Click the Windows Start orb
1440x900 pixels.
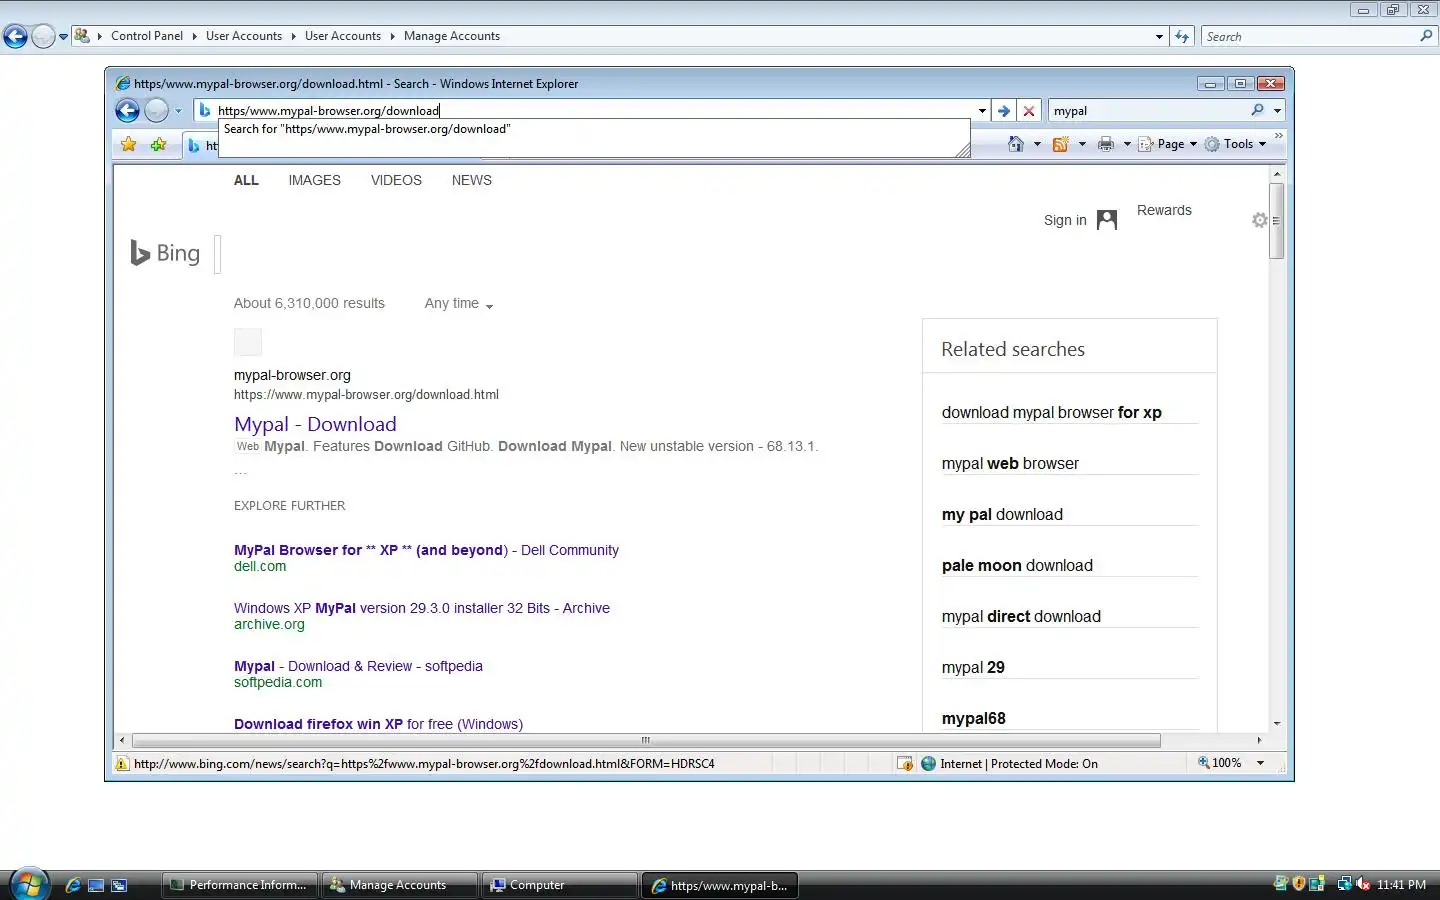(29, 885)
